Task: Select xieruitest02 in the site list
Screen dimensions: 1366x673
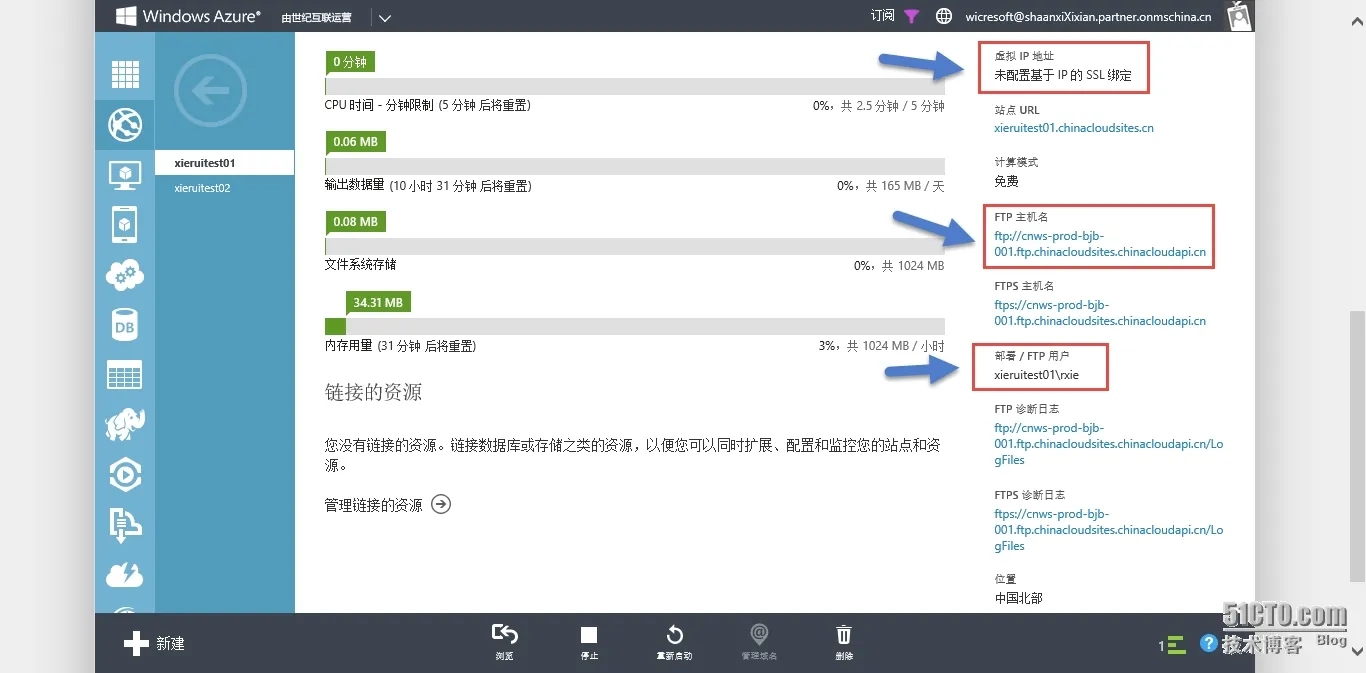Action: point(225,188)
